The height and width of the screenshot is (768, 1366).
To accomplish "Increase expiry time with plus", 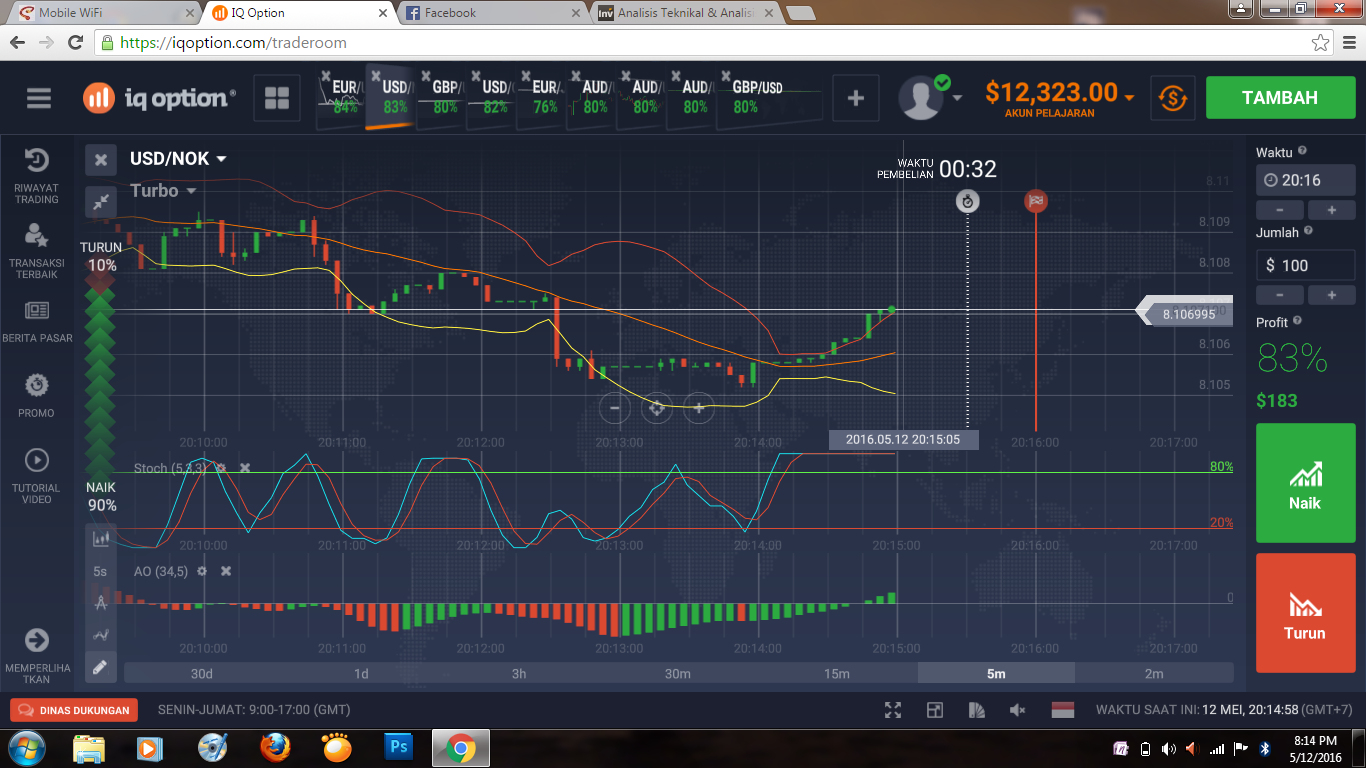I will point(1332,210).
